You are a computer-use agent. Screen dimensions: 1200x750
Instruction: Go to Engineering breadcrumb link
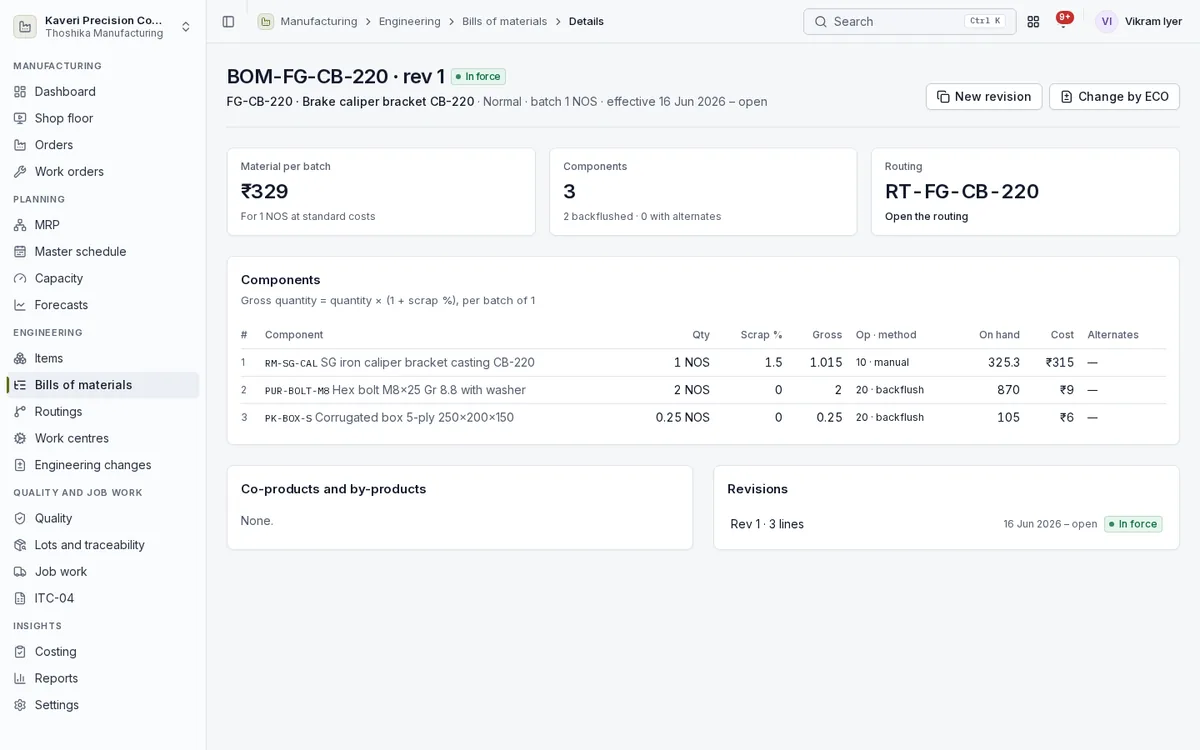point(410,21)
